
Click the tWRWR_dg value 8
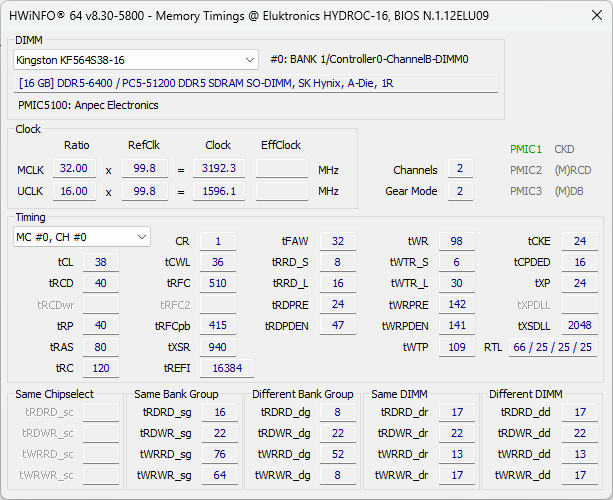[x=338, y=475]
